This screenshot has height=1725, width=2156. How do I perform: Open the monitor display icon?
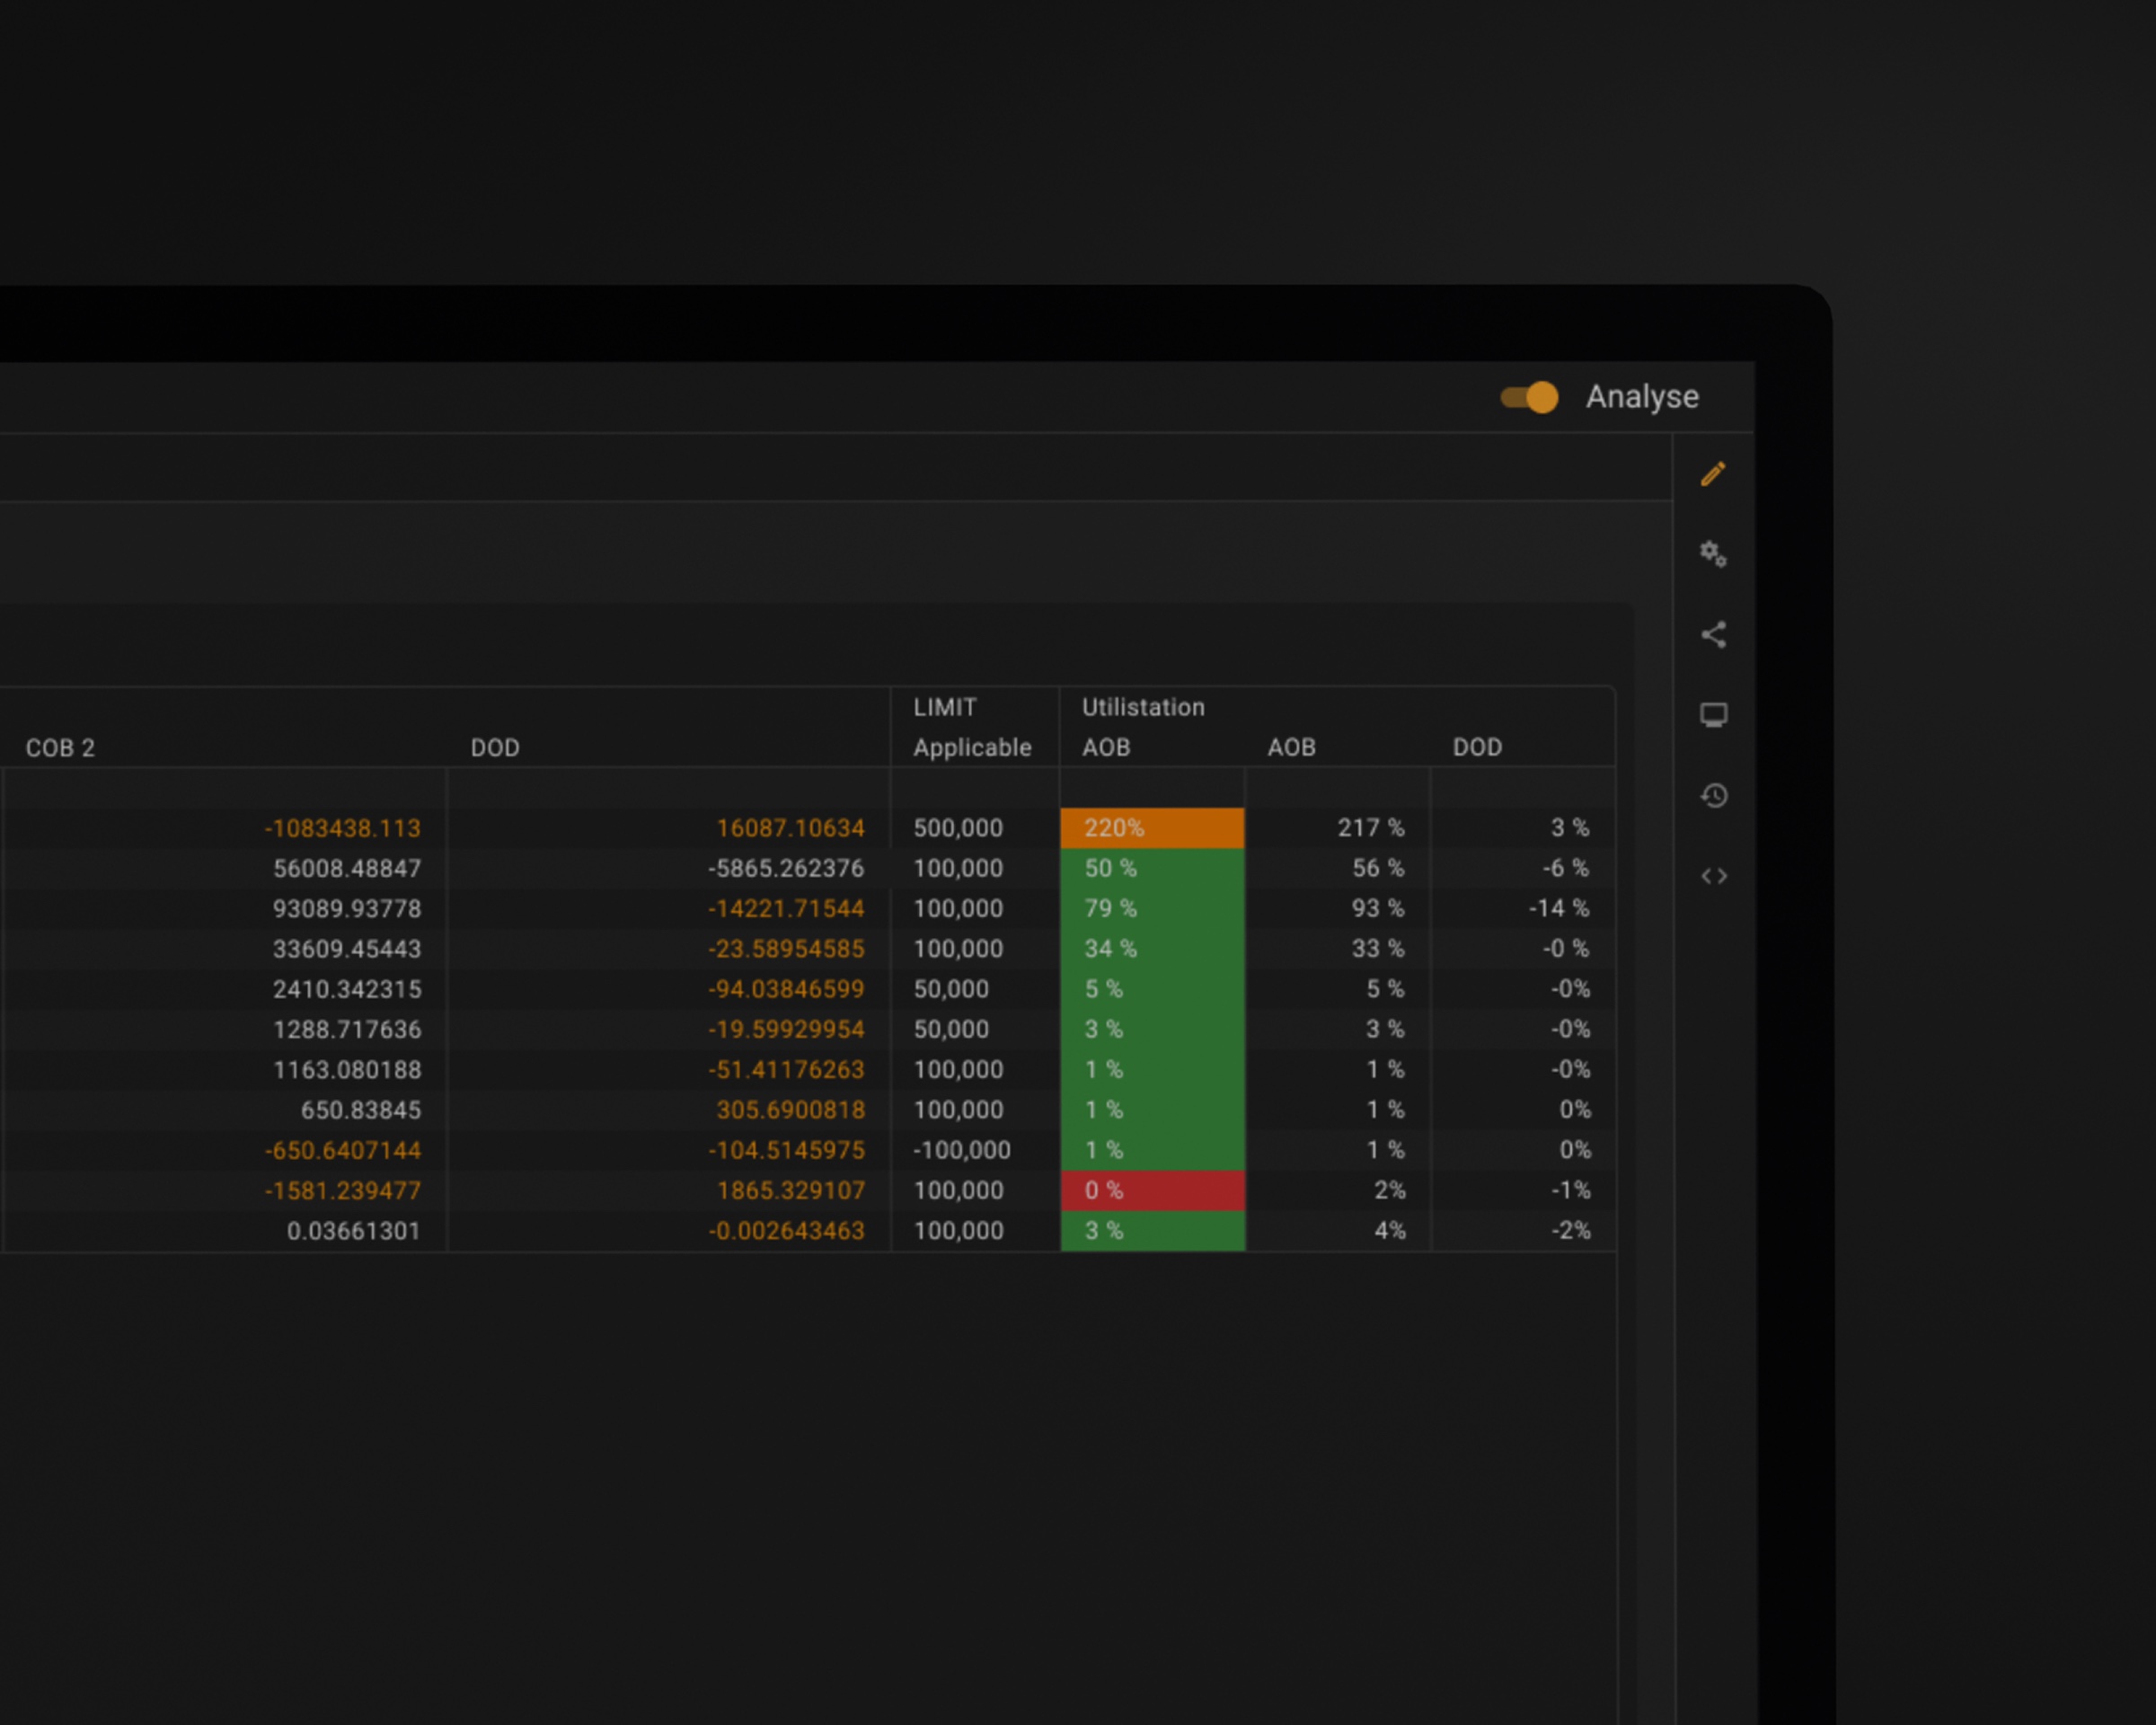[x=1713, y=715]
